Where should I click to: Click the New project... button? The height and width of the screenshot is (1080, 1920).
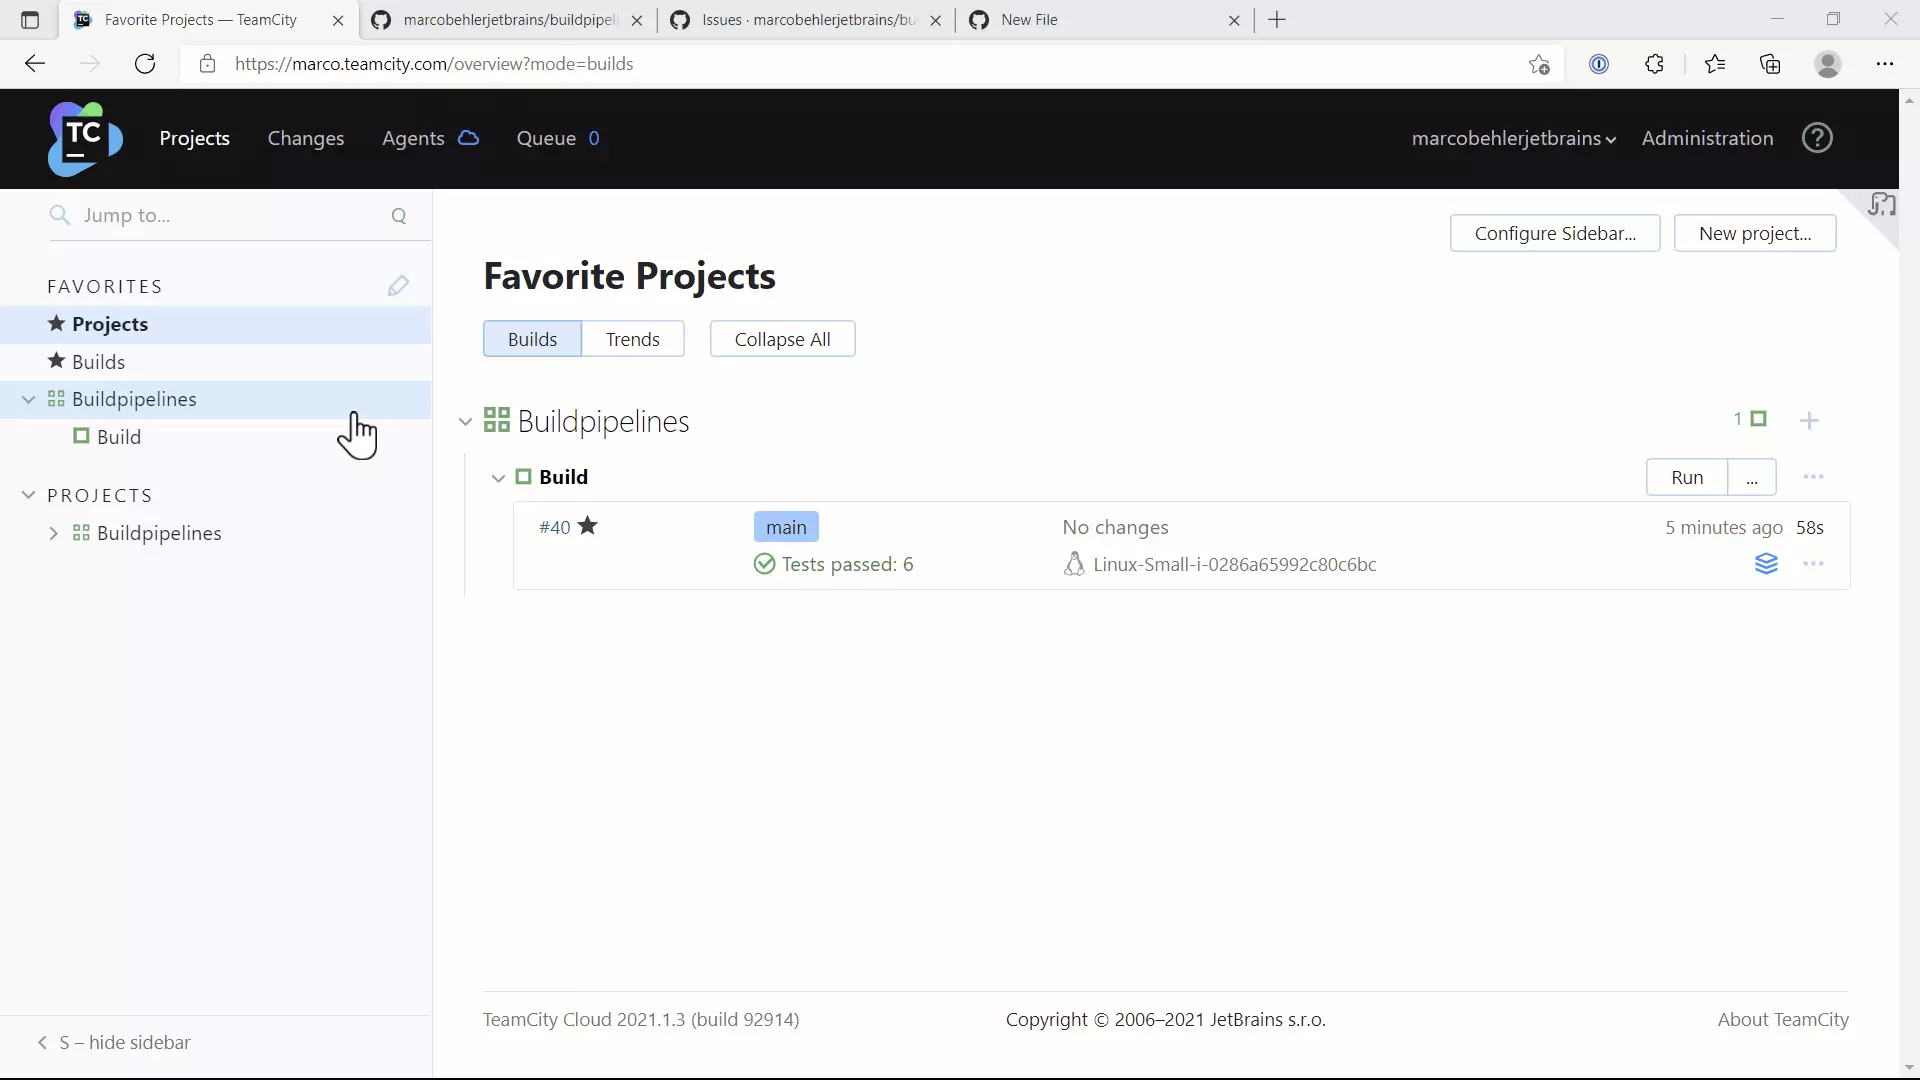[1754, 233]
